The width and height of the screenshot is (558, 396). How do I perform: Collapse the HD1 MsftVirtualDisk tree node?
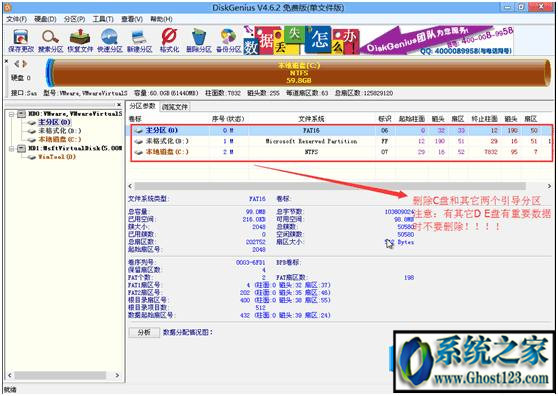click(11, 148)
